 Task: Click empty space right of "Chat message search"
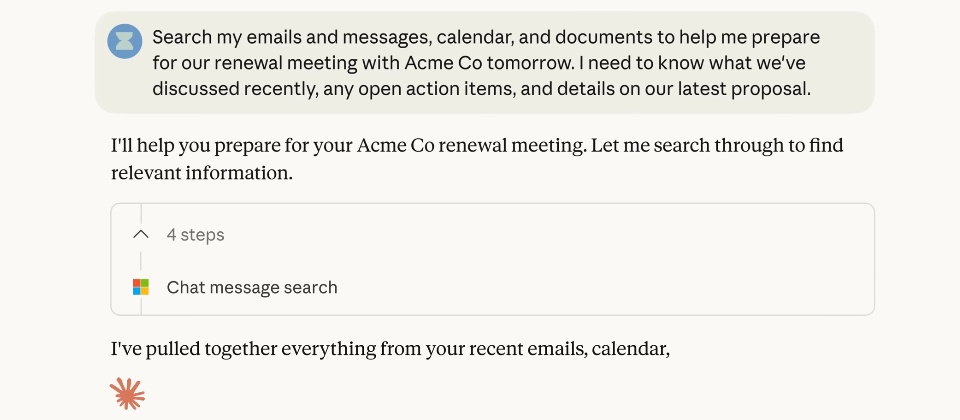600,287
